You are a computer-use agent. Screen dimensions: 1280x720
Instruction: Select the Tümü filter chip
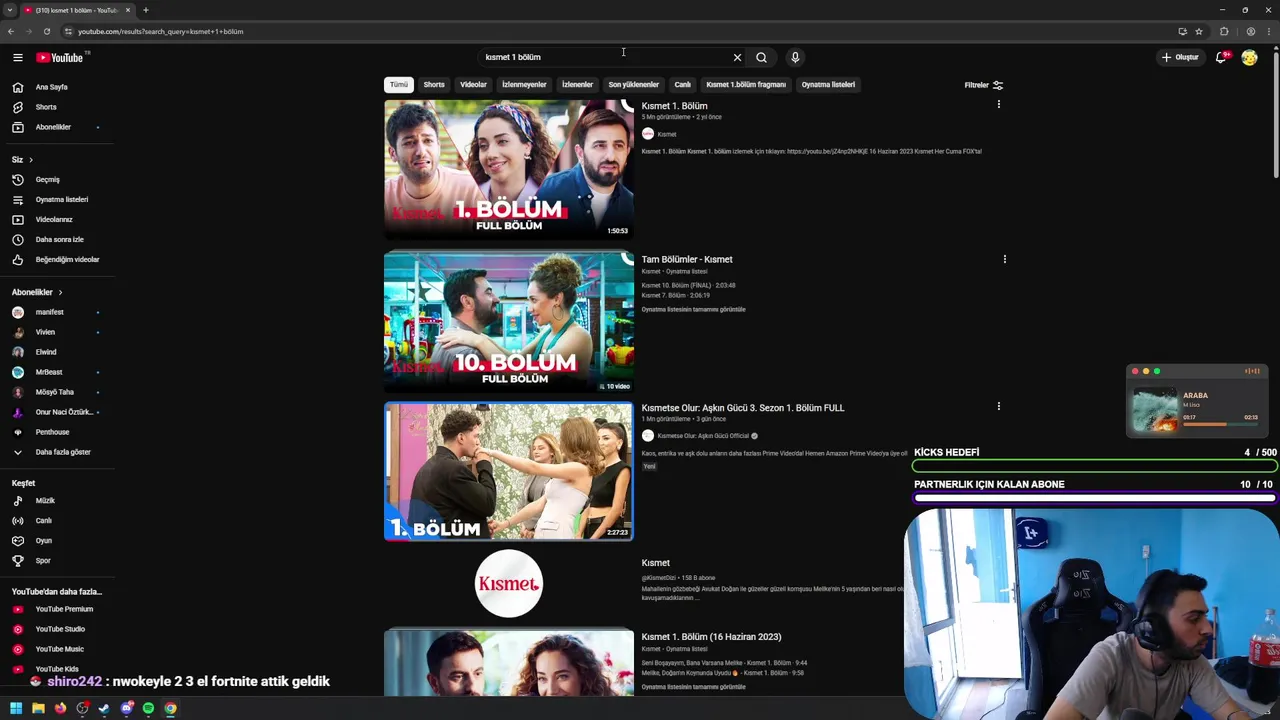399,85
